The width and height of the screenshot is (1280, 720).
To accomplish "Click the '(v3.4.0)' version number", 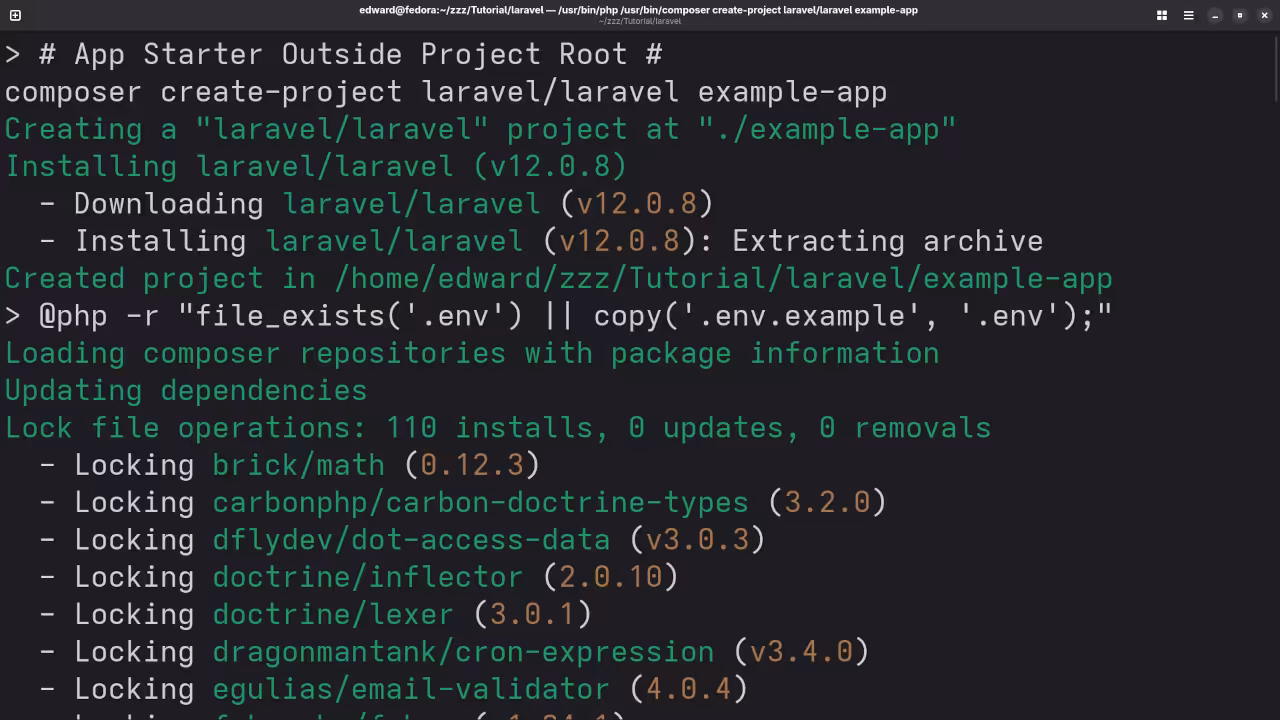I will 801,652.
